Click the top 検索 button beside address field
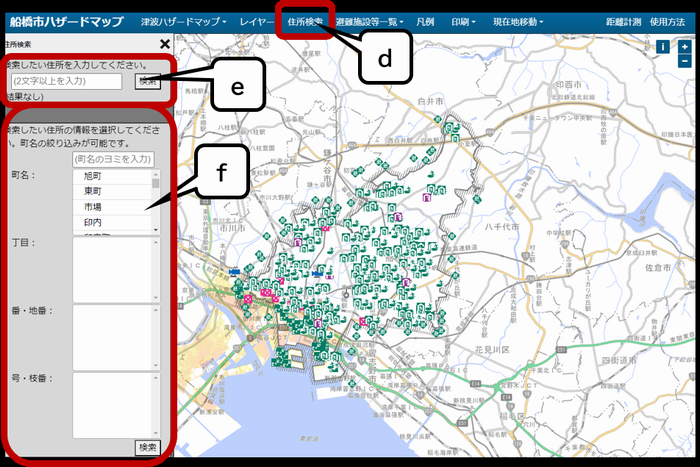The image size is (700, 467). coord(148,81)
